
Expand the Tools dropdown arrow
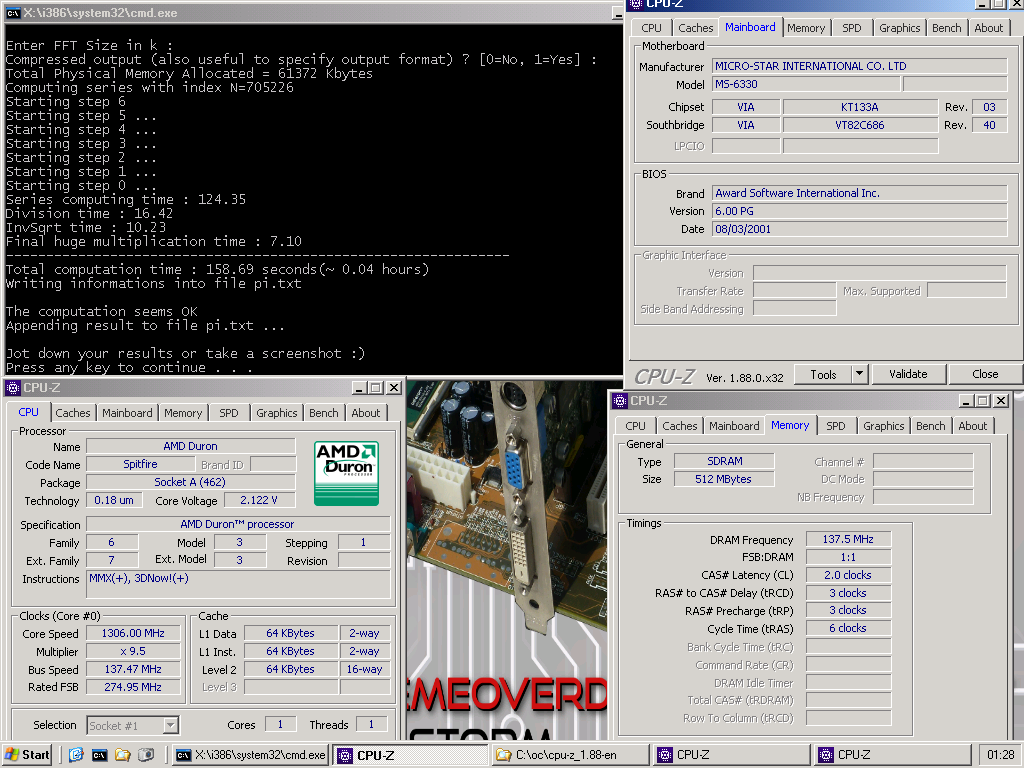pyautogui.click(x=859, y=374)
